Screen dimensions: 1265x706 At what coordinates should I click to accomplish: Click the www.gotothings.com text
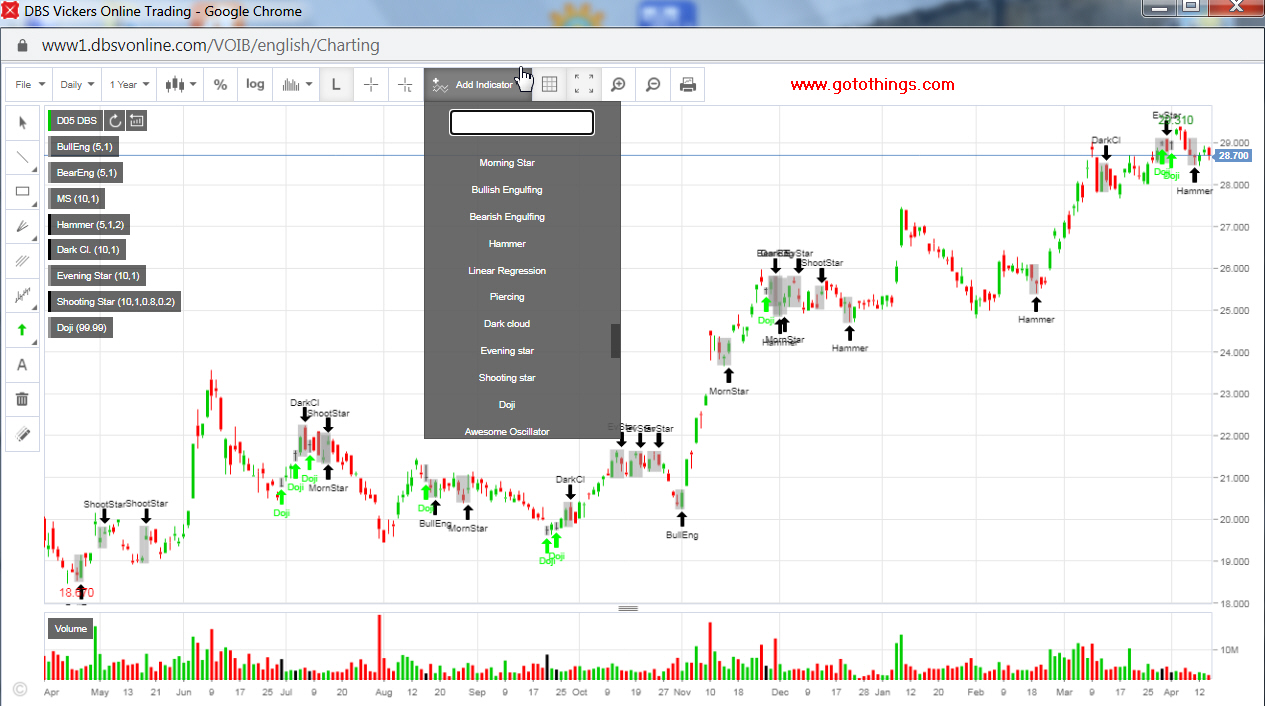point(872,85)
